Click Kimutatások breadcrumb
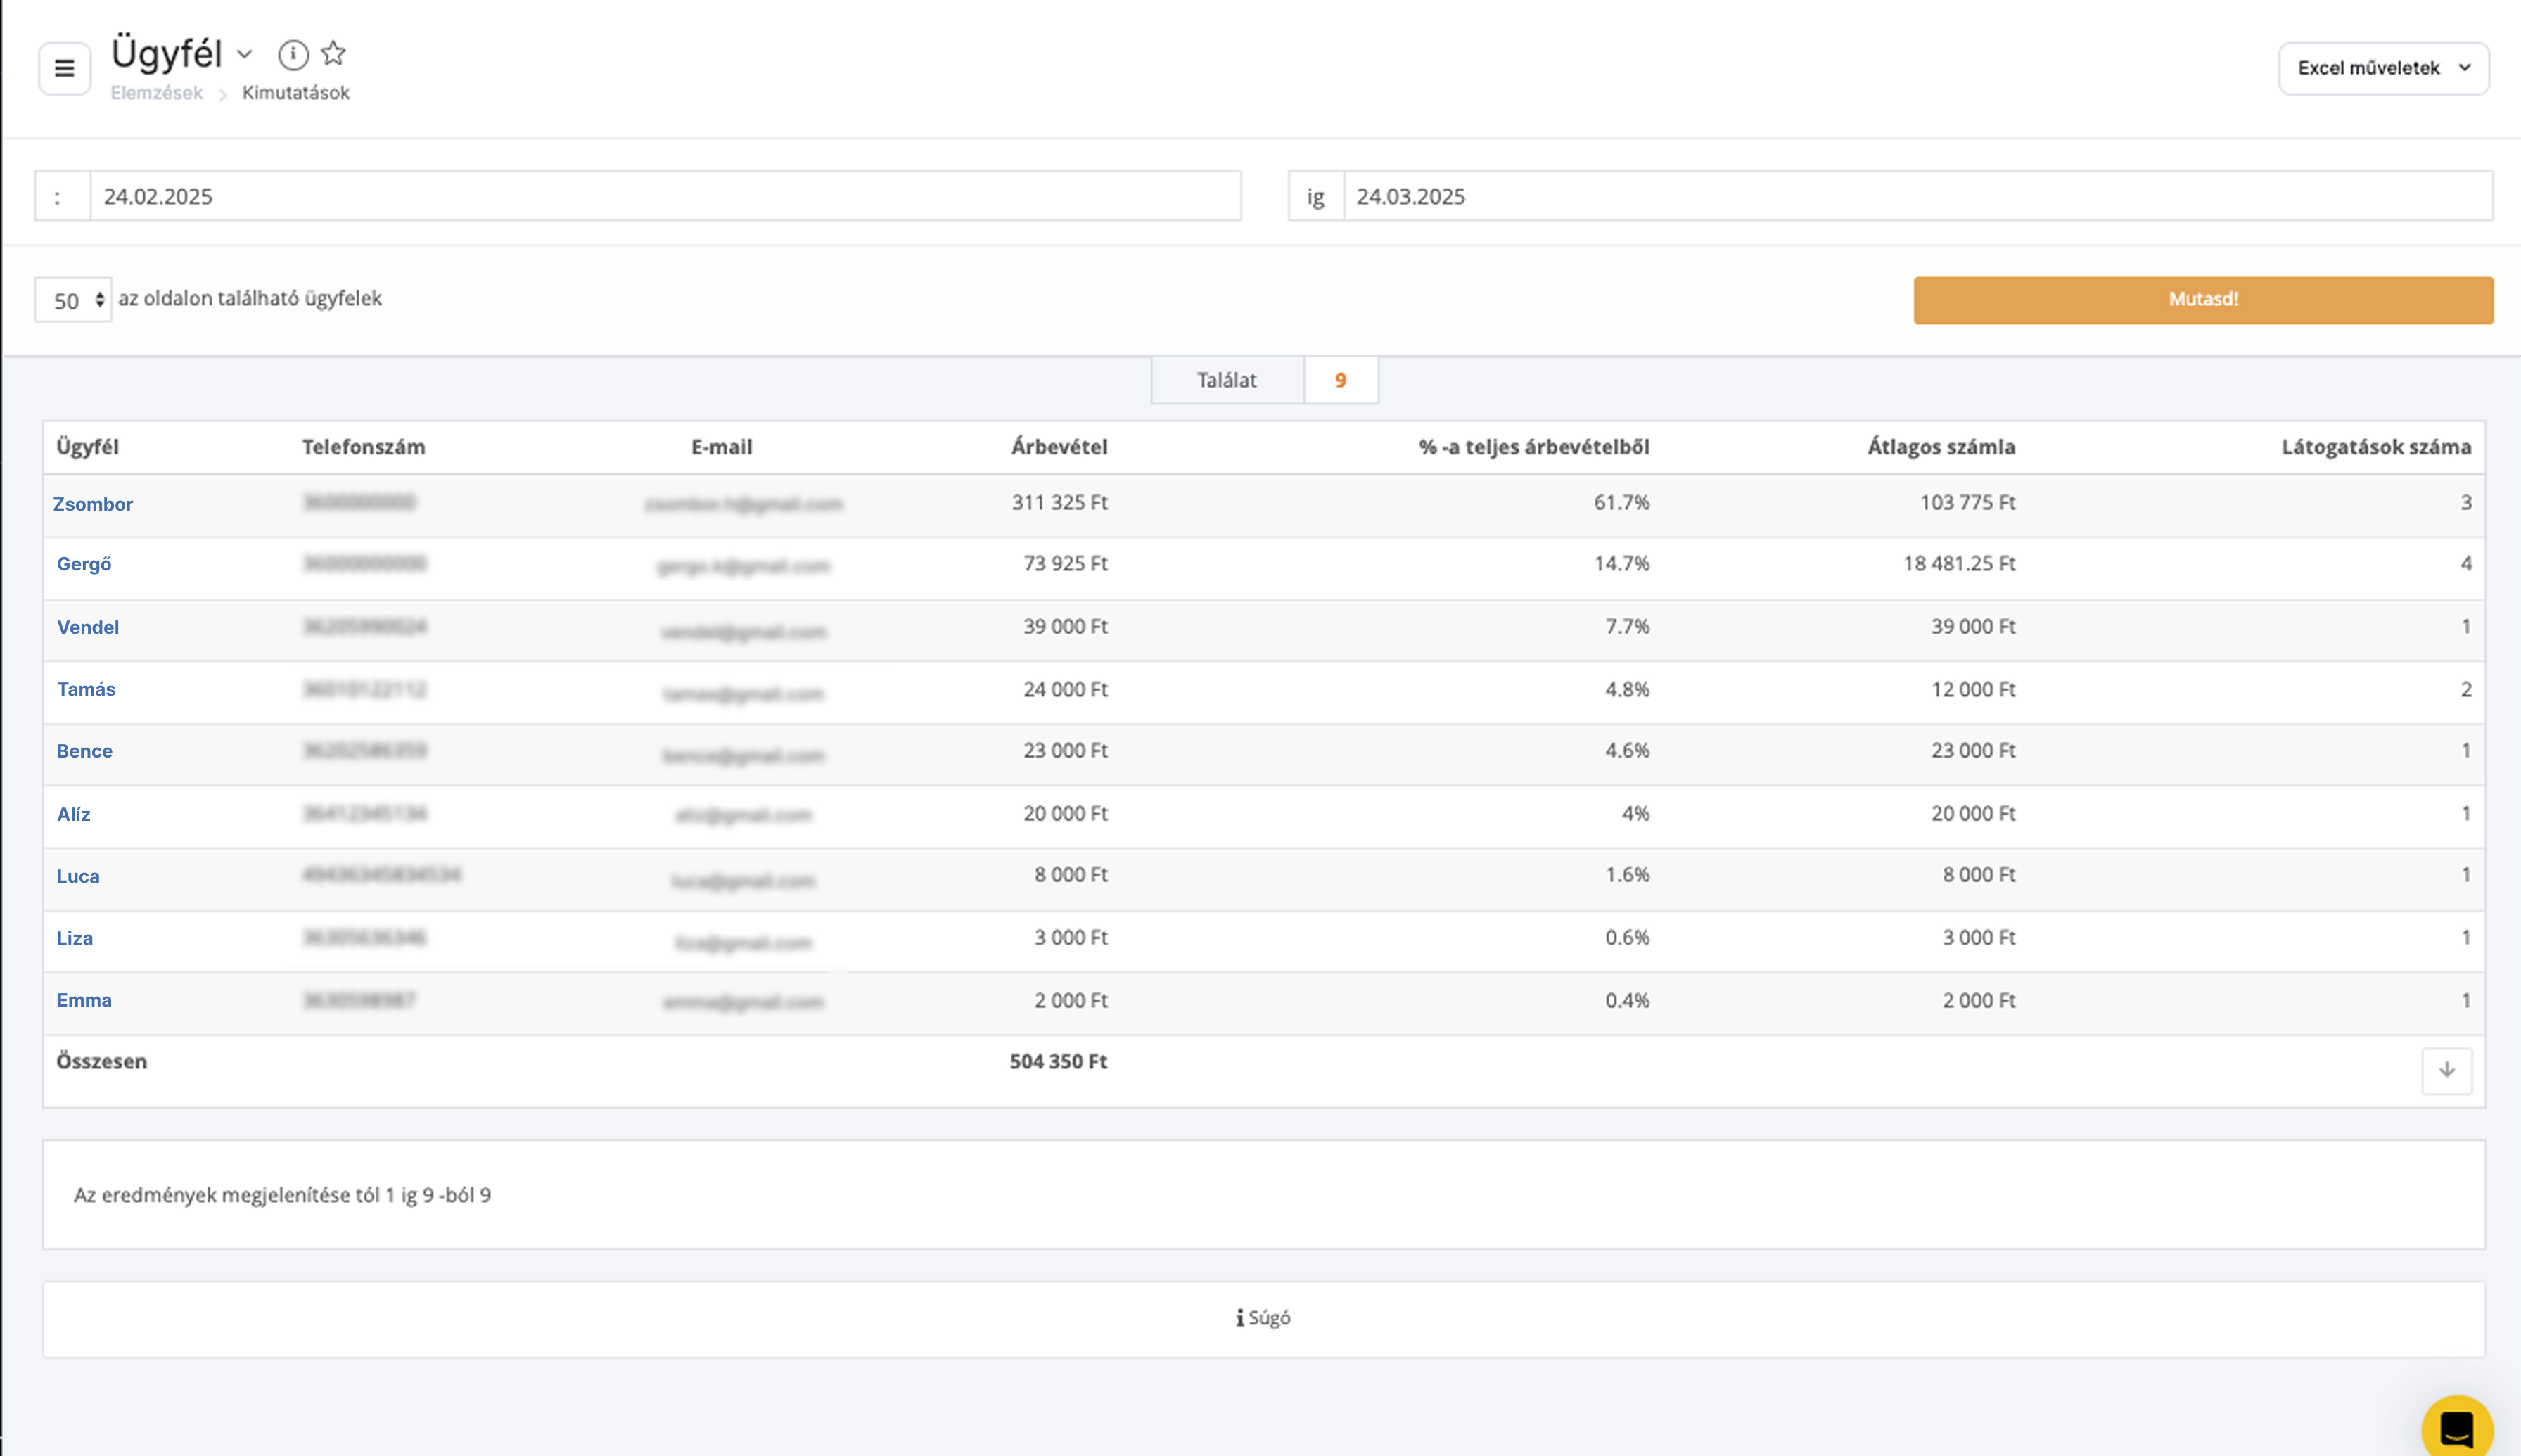Screen dimensions: 2521x1456 [296, 93]
